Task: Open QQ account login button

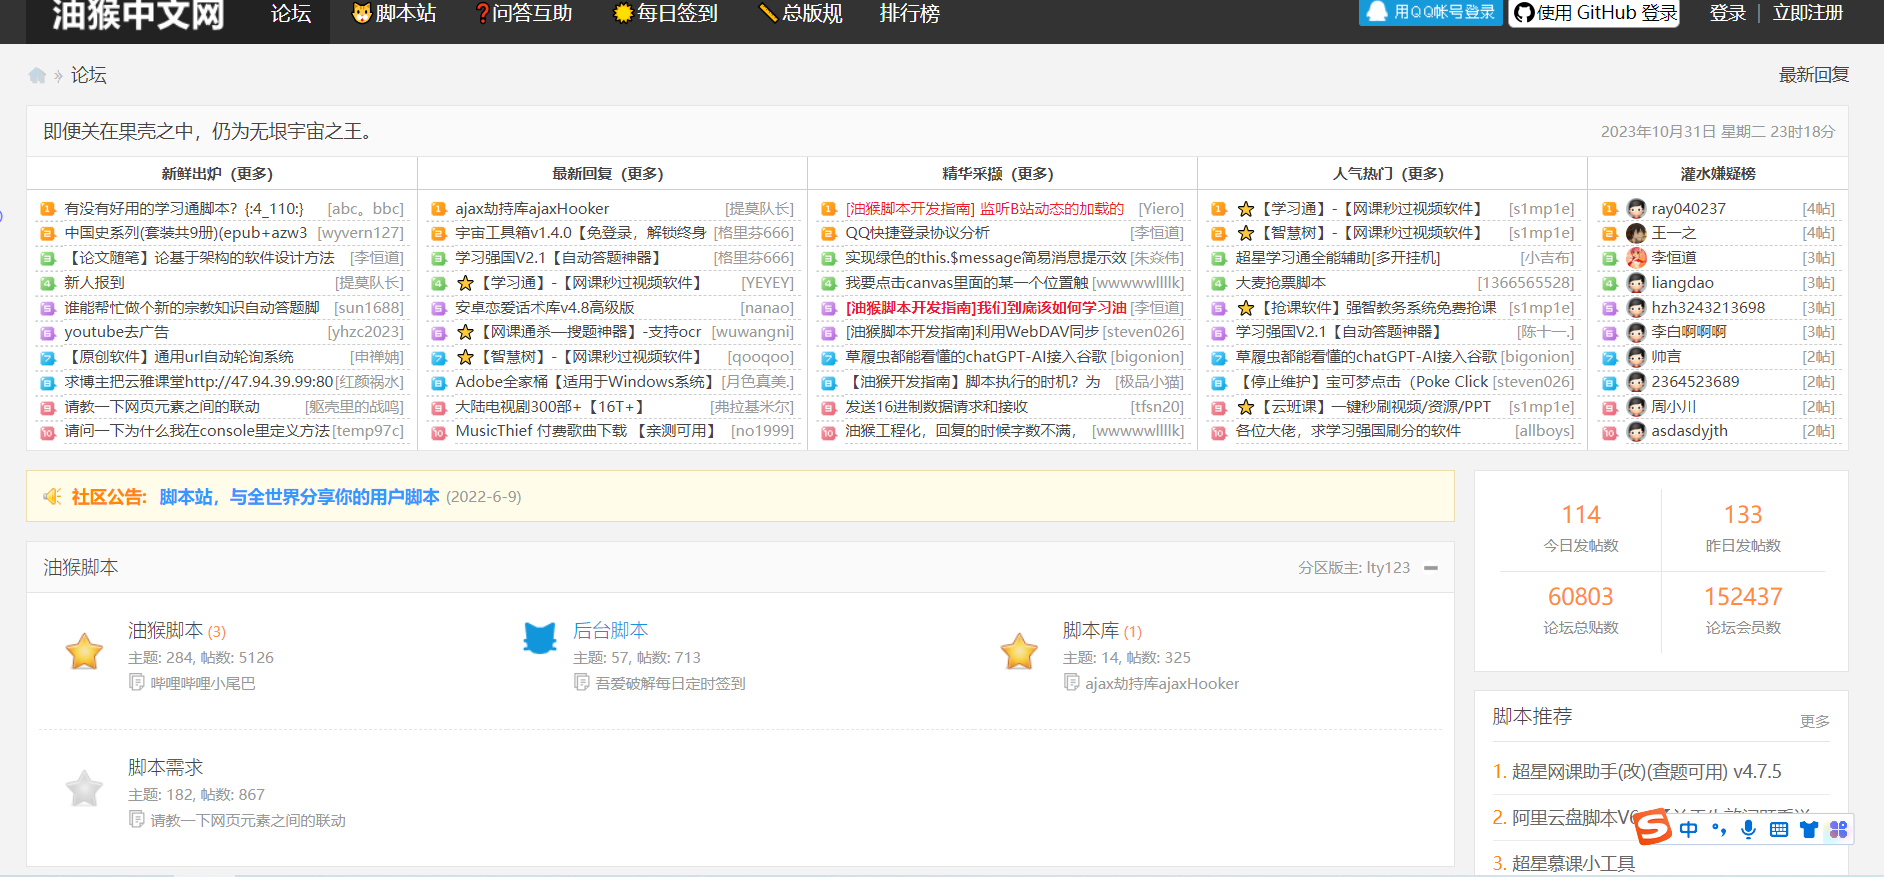Action: pos(1431,12)
